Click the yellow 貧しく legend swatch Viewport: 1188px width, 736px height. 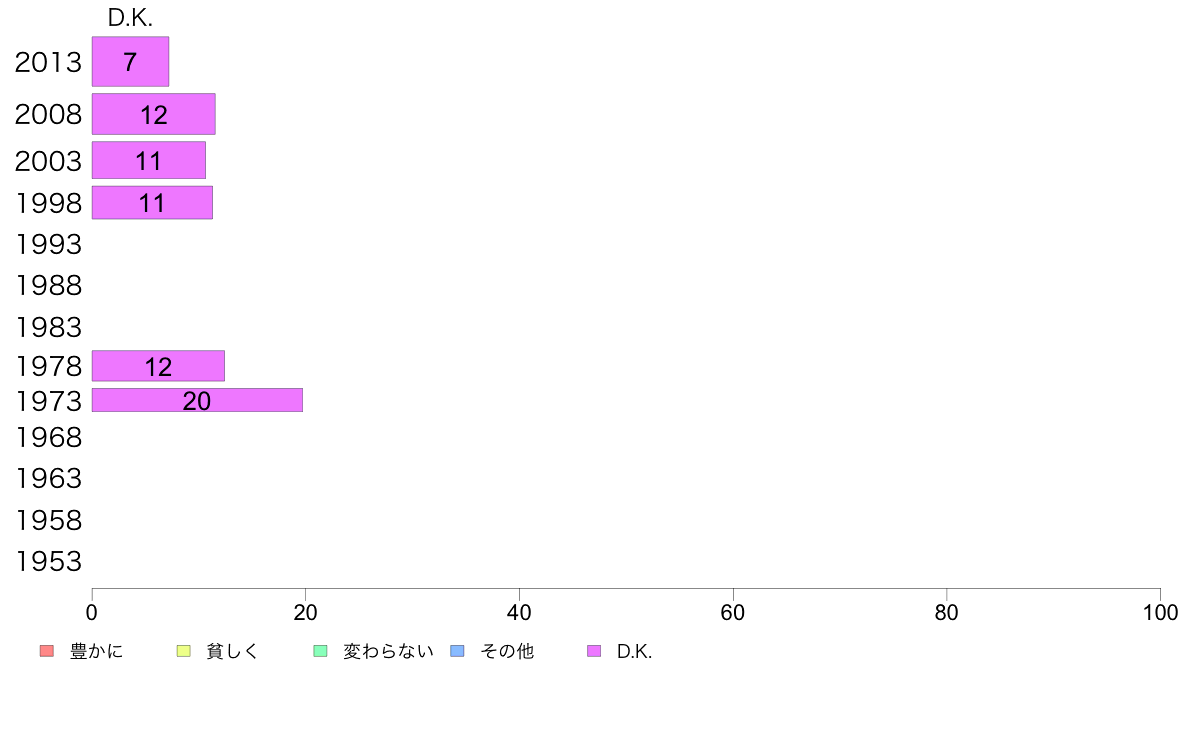click(183, 651)
